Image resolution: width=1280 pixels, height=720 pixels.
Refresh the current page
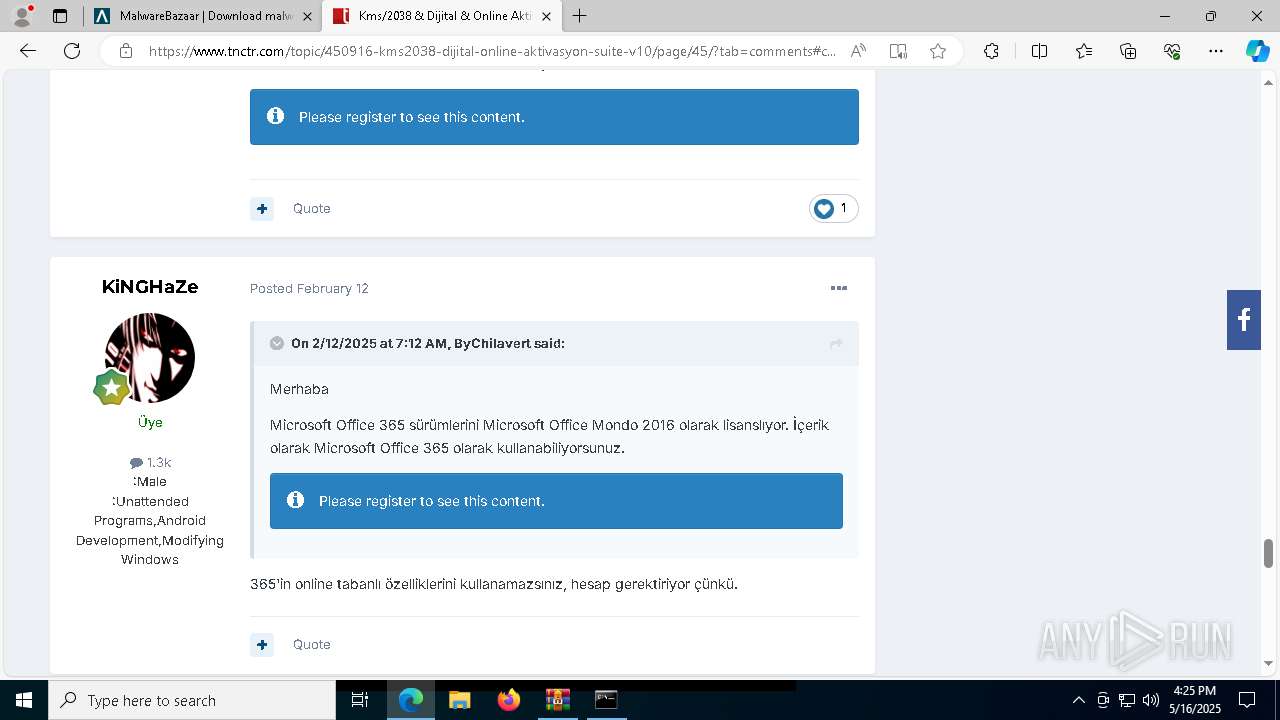72,51
